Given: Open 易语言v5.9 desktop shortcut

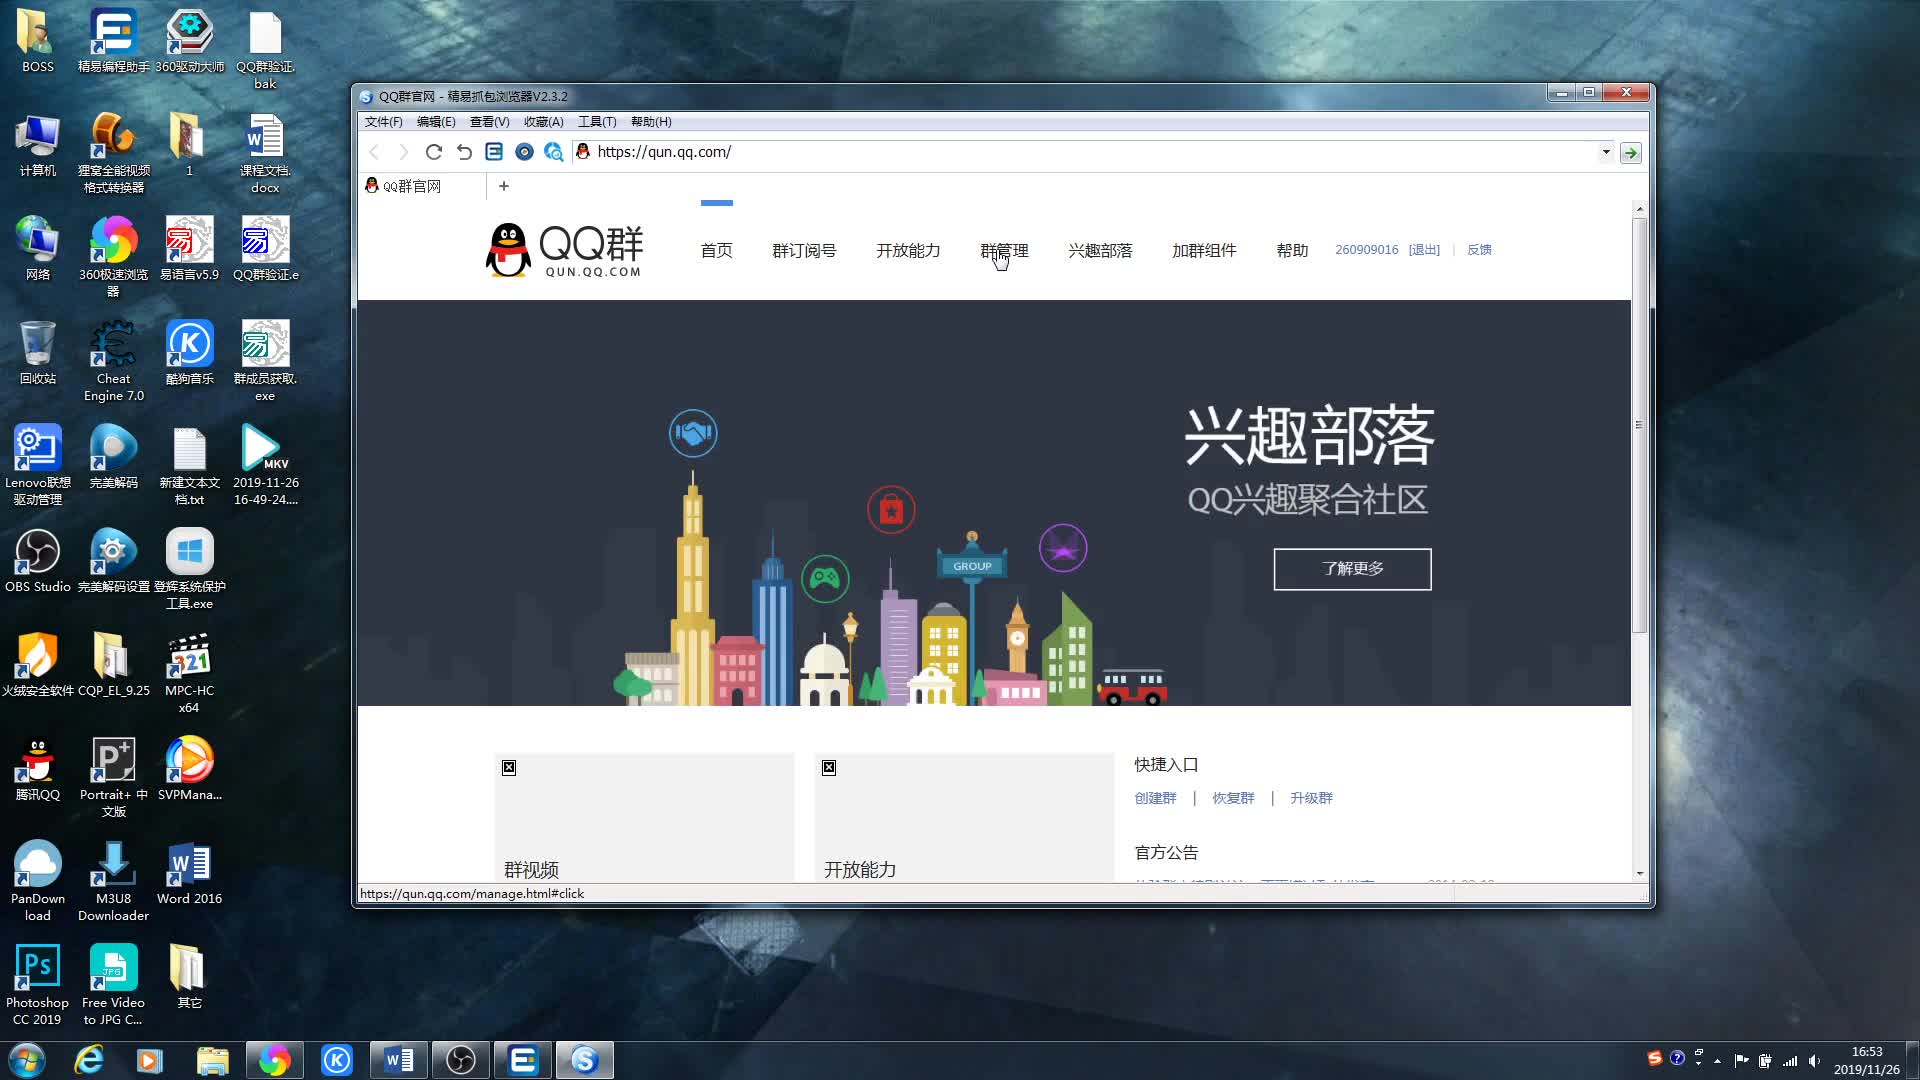Looking at the screenshot, I should pos(190,249).
